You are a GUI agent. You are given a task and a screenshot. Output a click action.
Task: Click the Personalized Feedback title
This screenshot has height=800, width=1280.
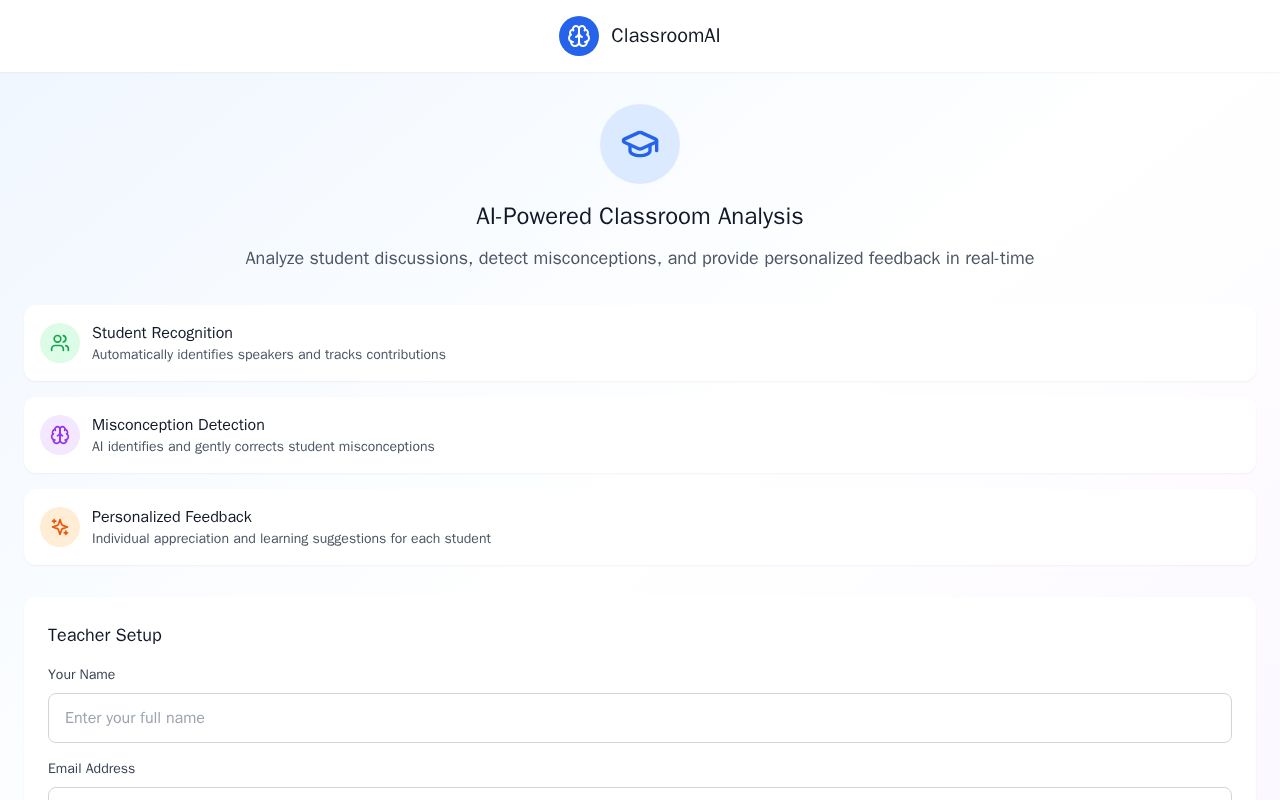click(x=172, y=517)
